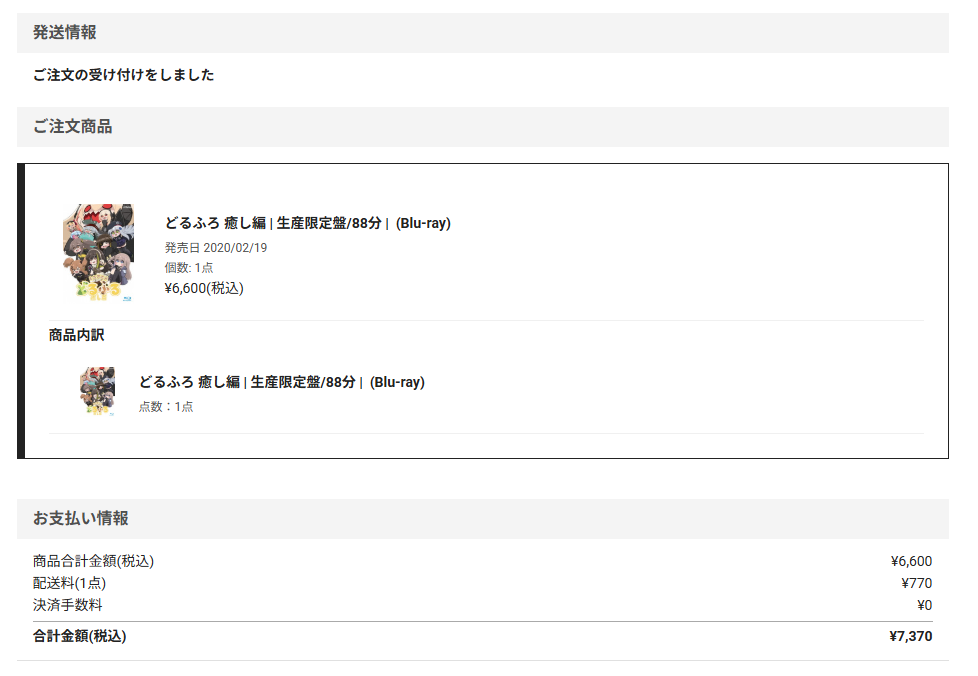This screenshot has width=978, height=676.
Task: Click the ご注文商品 section header
Action: click(72, 127)
